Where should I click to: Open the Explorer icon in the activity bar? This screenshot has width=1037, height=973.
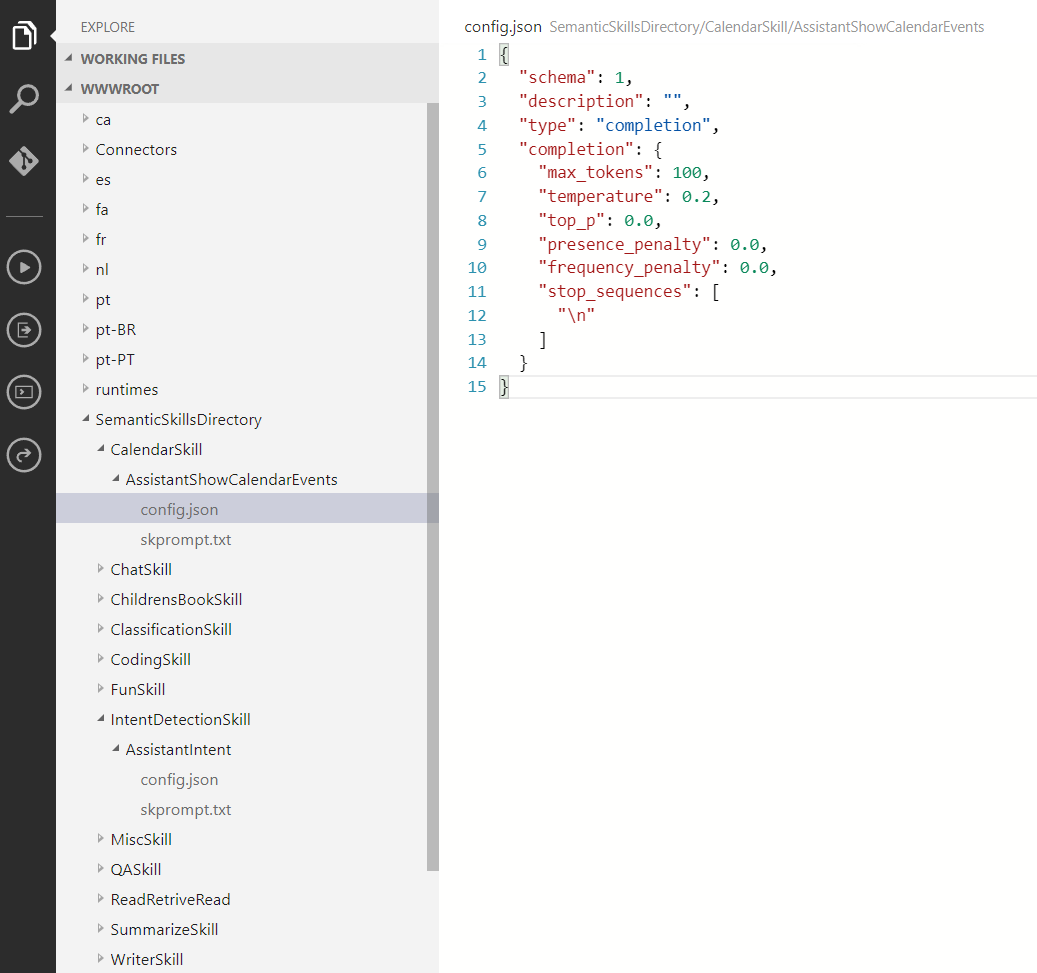coord(25,33)
